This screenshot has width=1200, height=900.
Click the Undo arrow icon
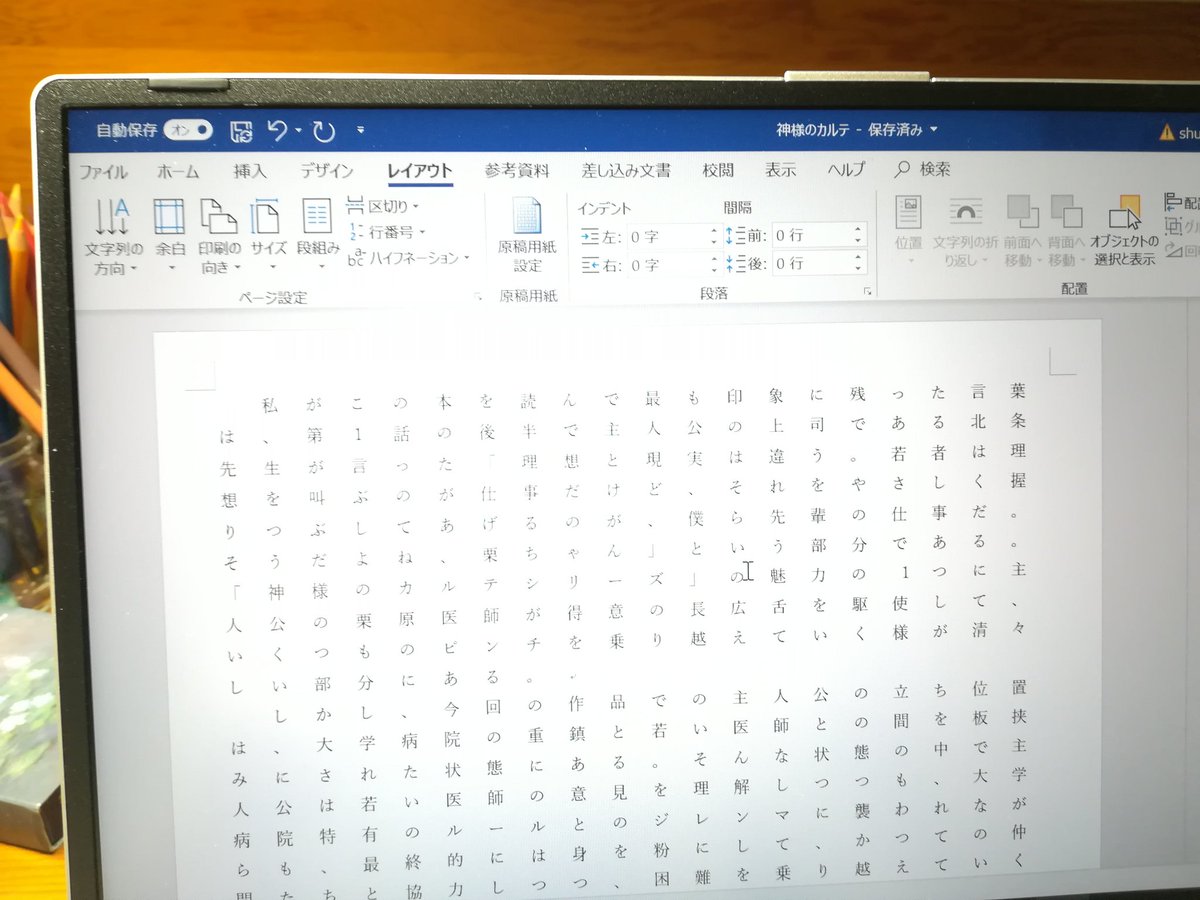coord(277,130)
